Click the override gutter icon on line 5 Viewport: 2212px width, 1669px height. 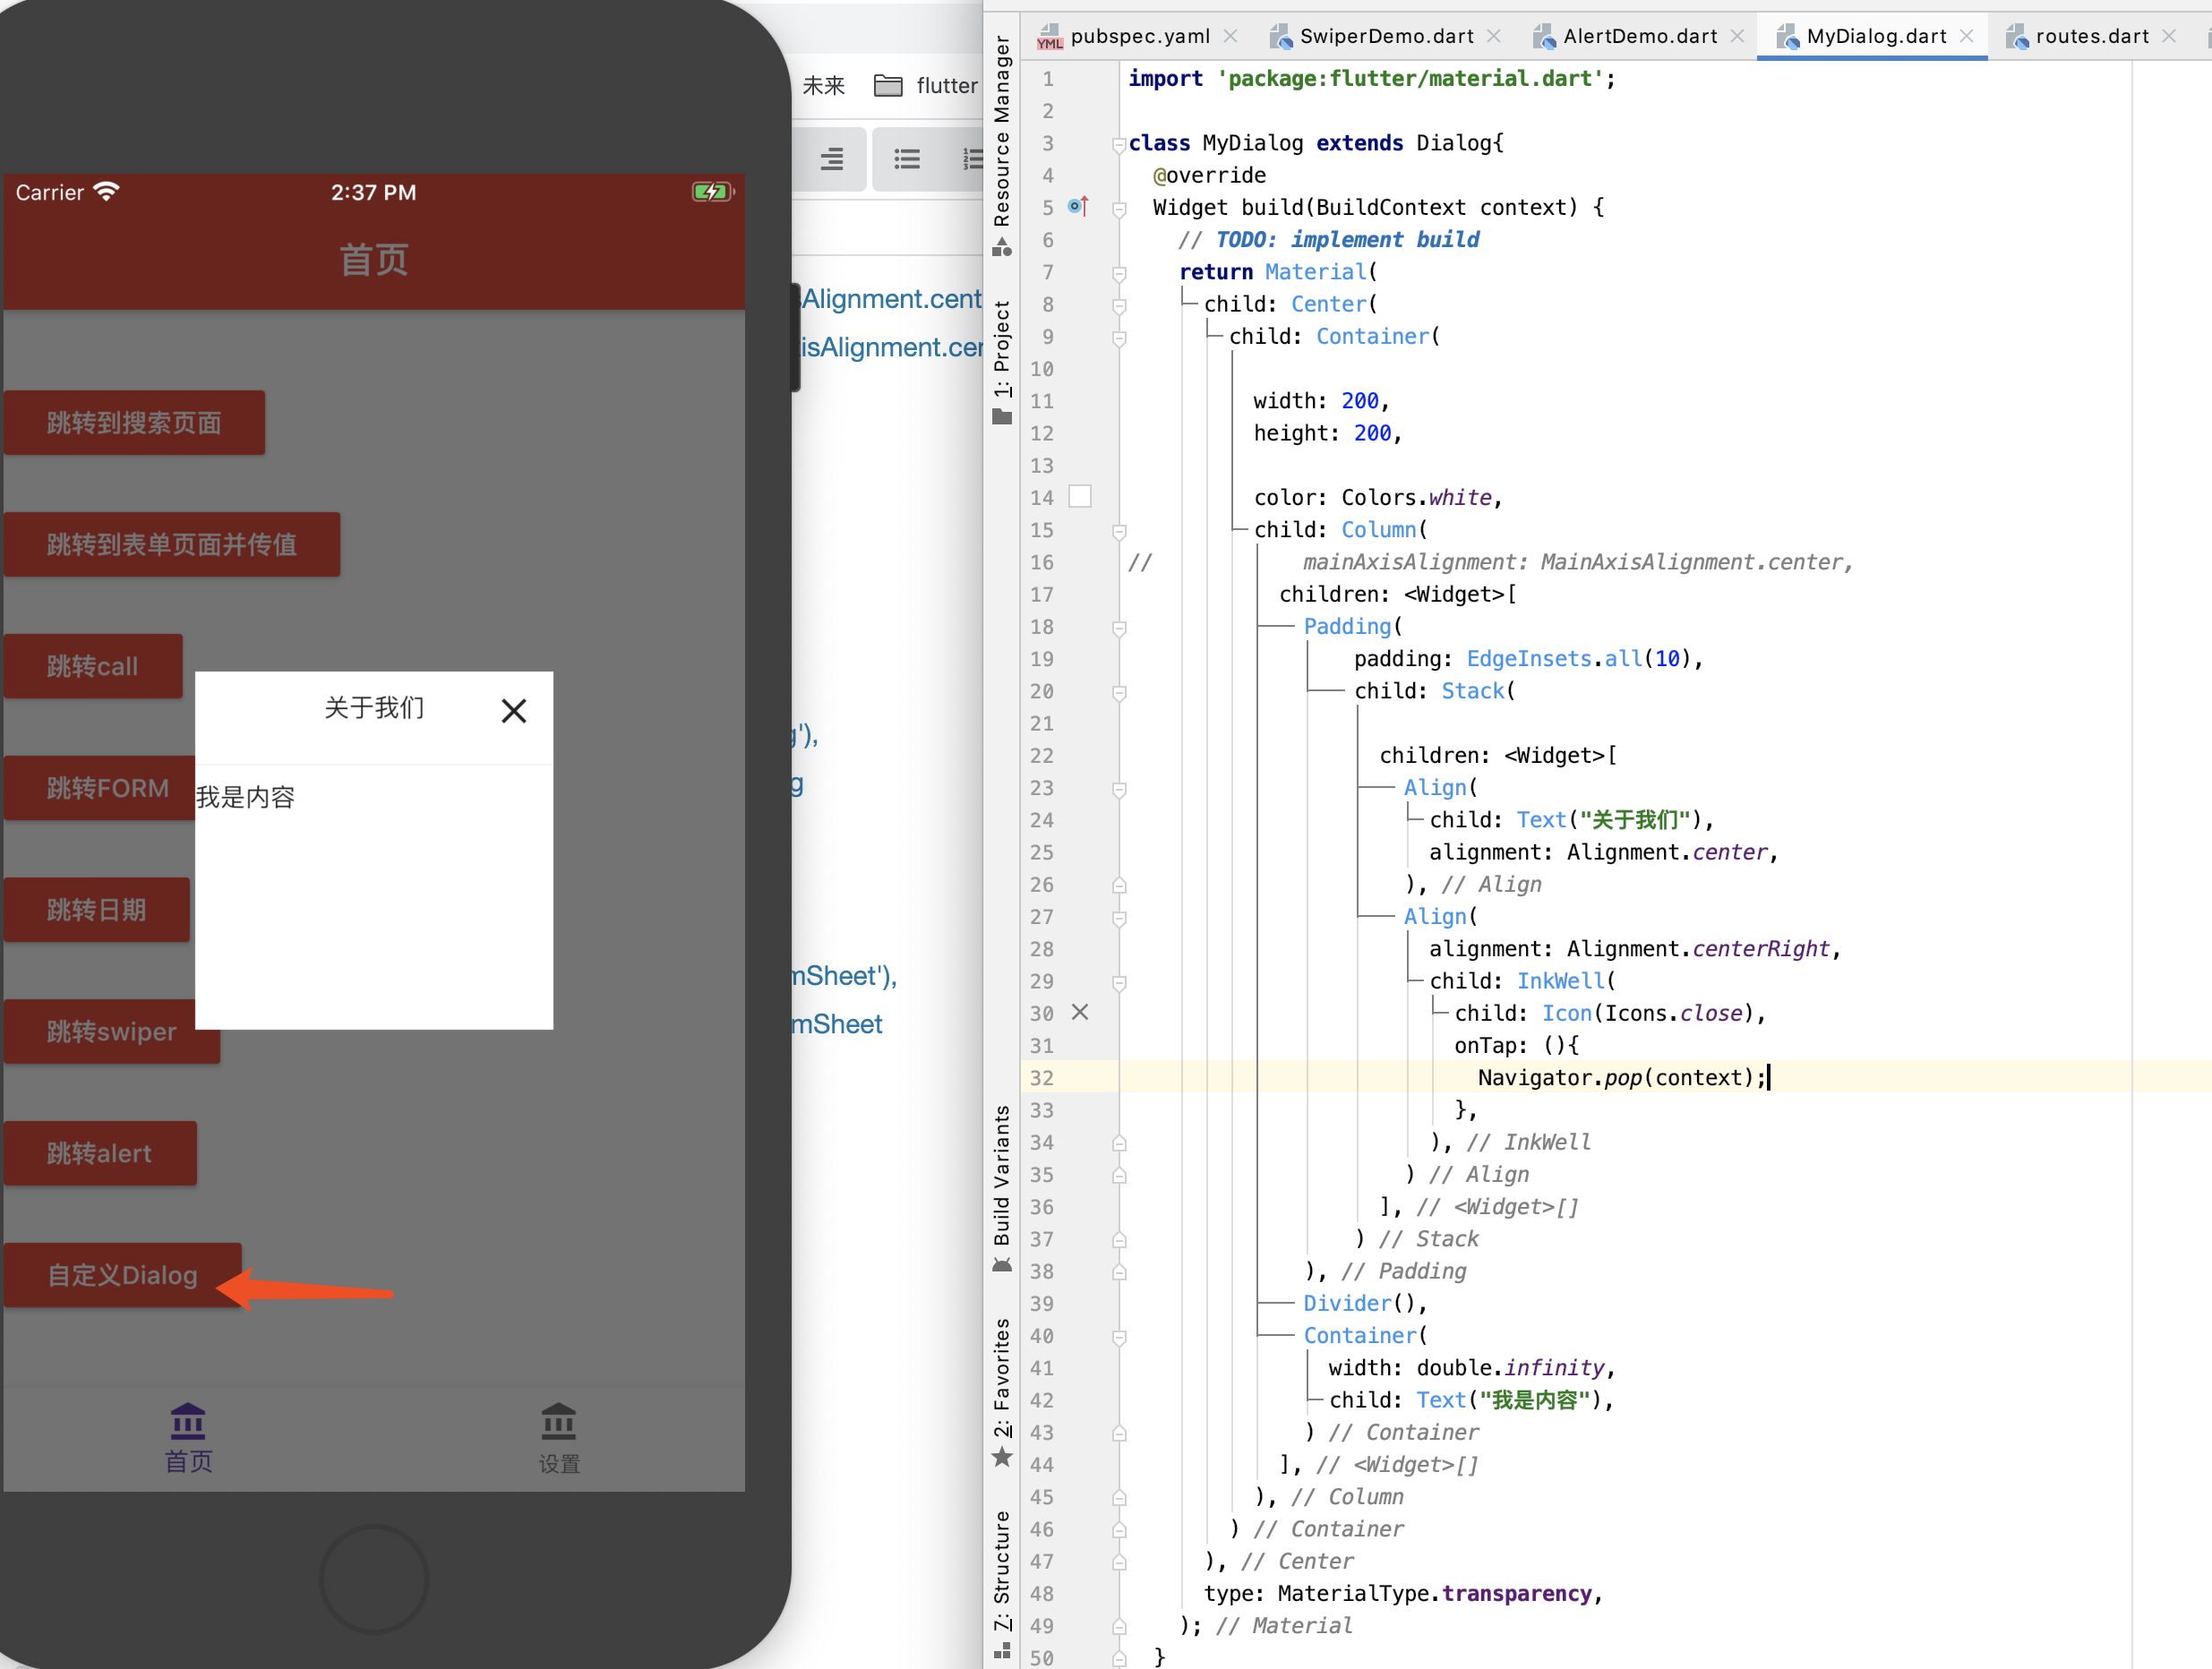point(1077,207)
